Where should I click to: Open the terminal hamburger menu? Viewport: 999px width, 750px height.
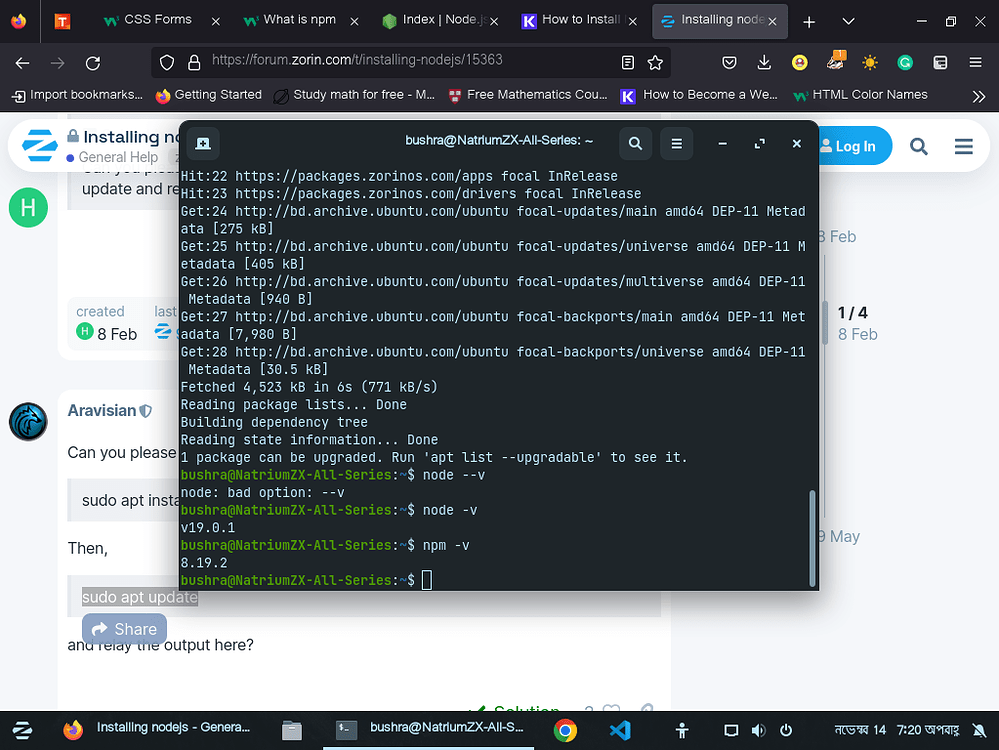point(676,143)
